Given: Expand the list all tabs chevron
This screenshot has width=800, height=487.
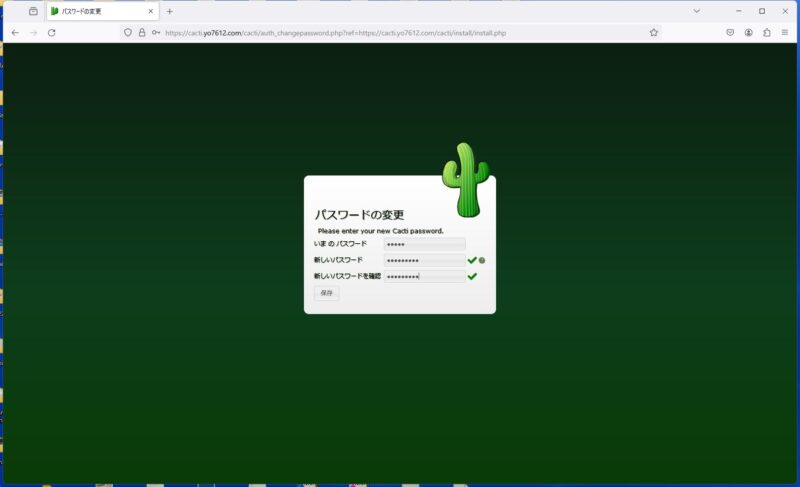Looking at the screenshot, I should tap(696, 11).
